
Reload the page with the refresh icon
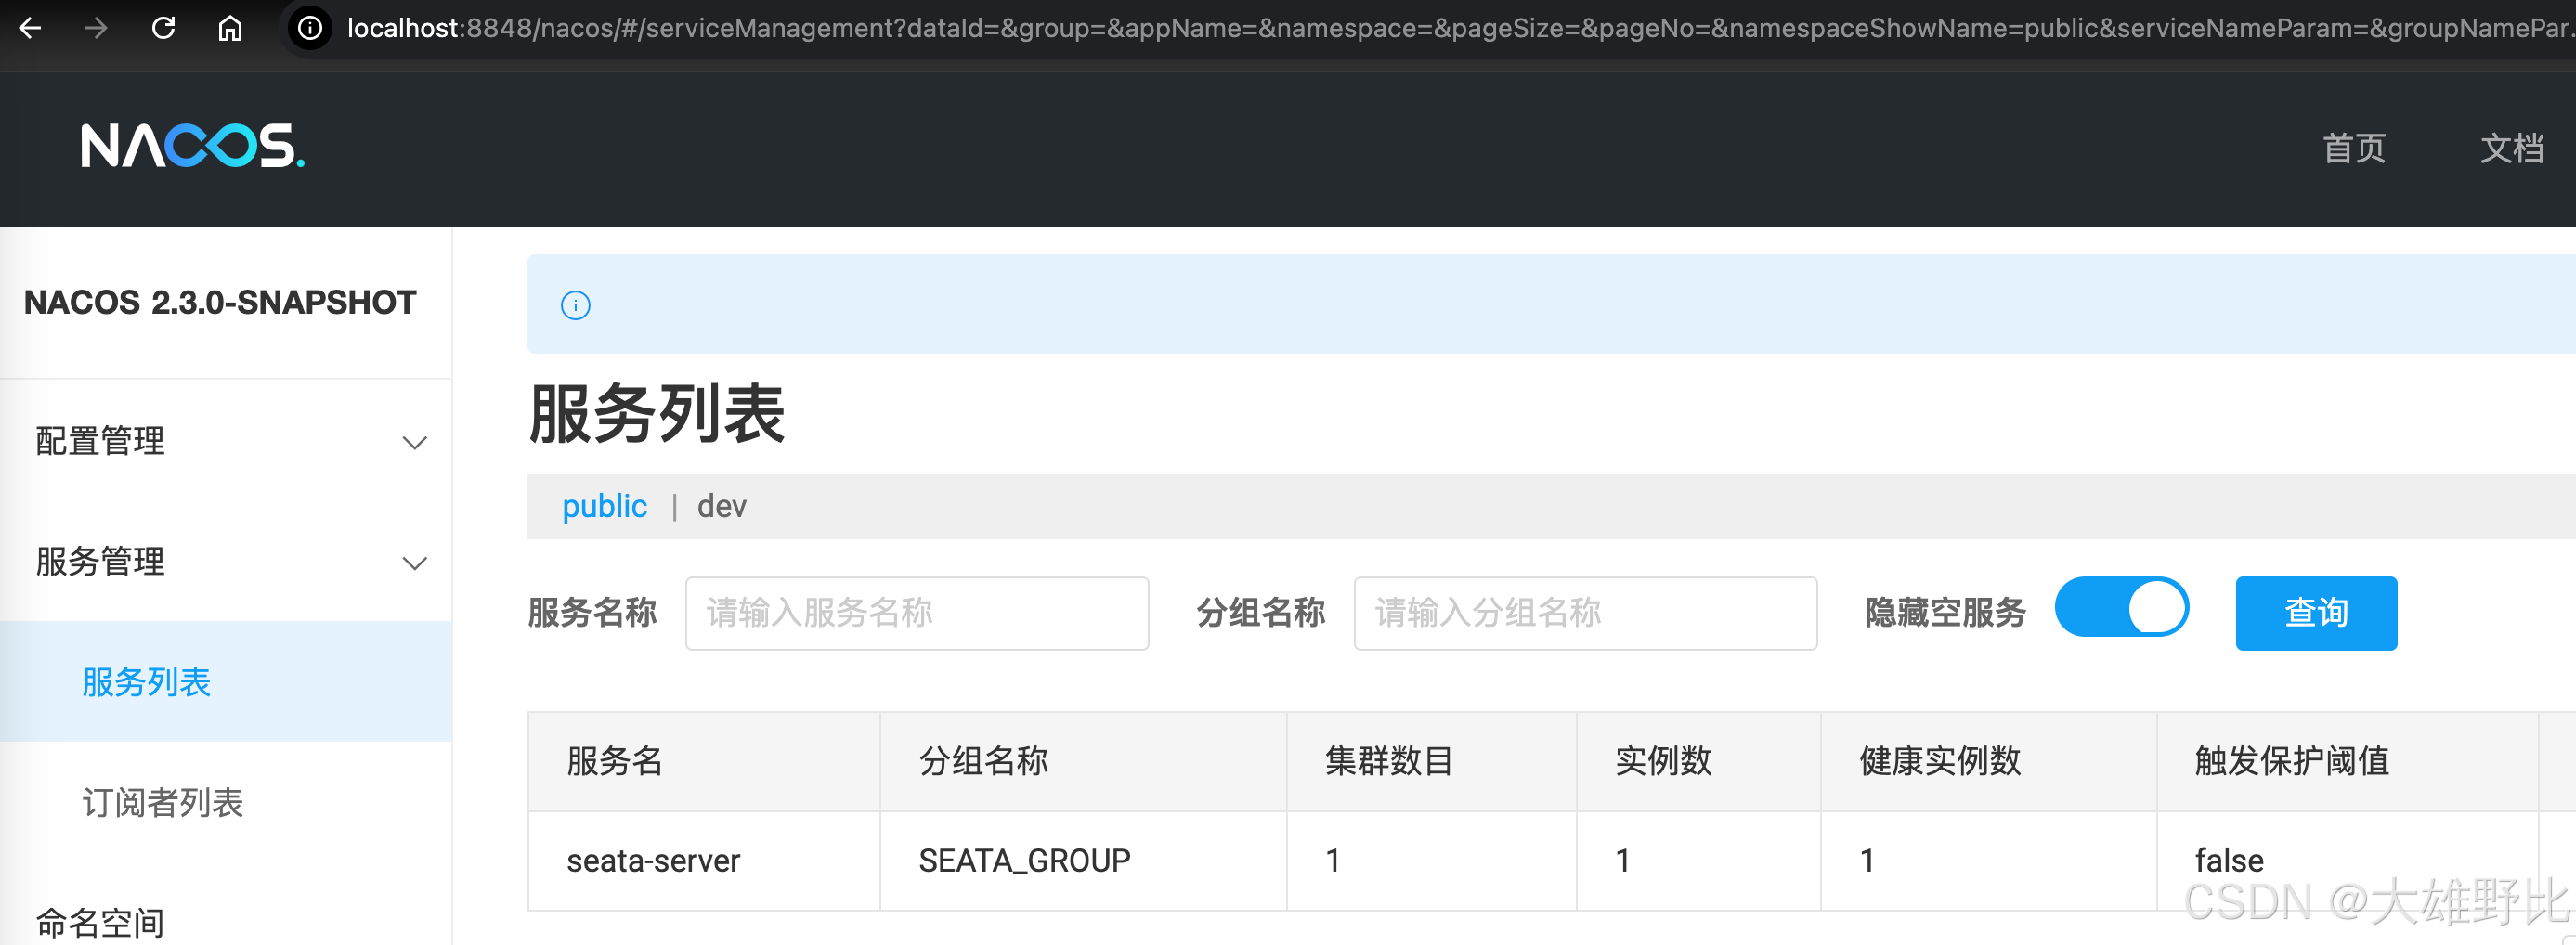(x=163, y=28)
